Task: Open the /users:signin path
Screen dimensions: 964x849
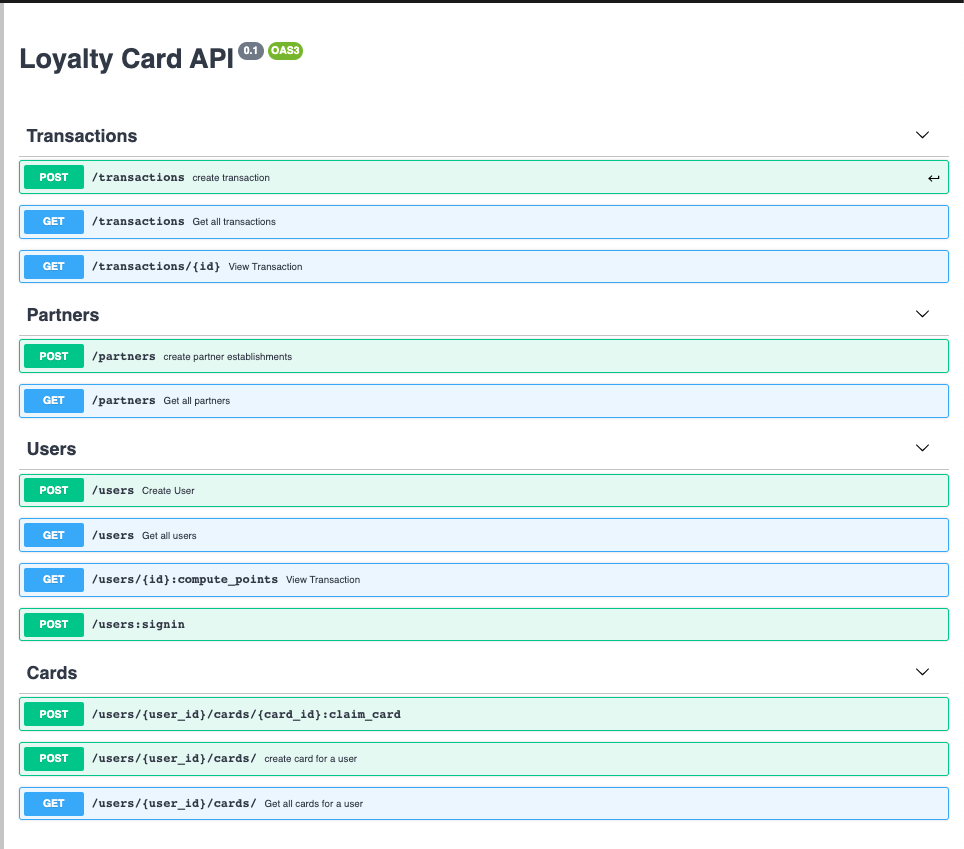Action: [x=138, y=625]
